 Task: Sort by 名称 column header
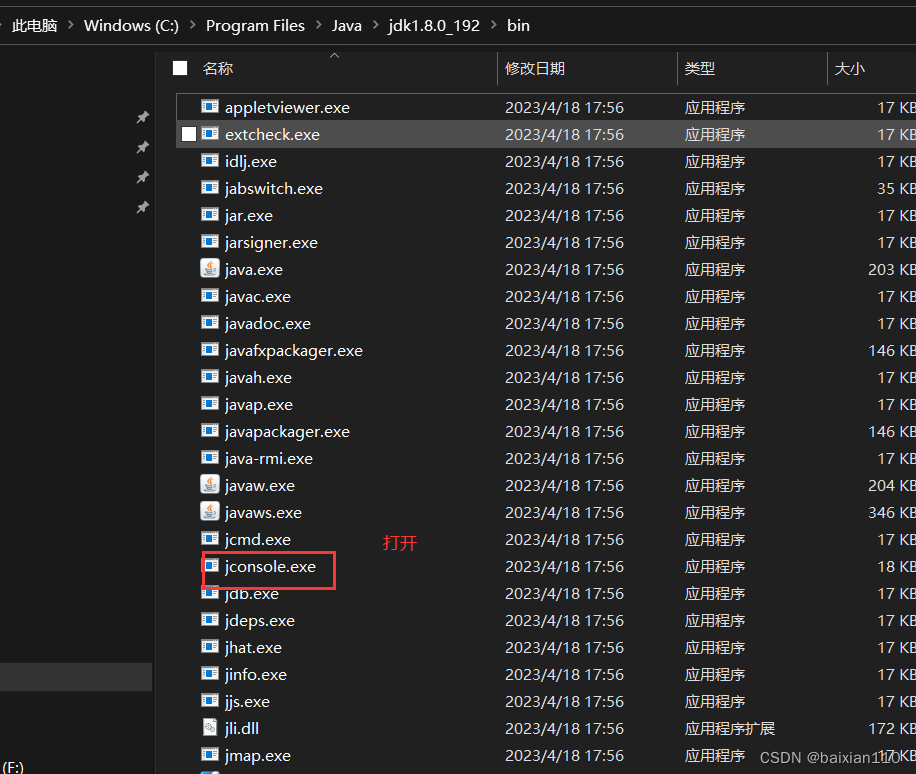[x=217, y=68]
